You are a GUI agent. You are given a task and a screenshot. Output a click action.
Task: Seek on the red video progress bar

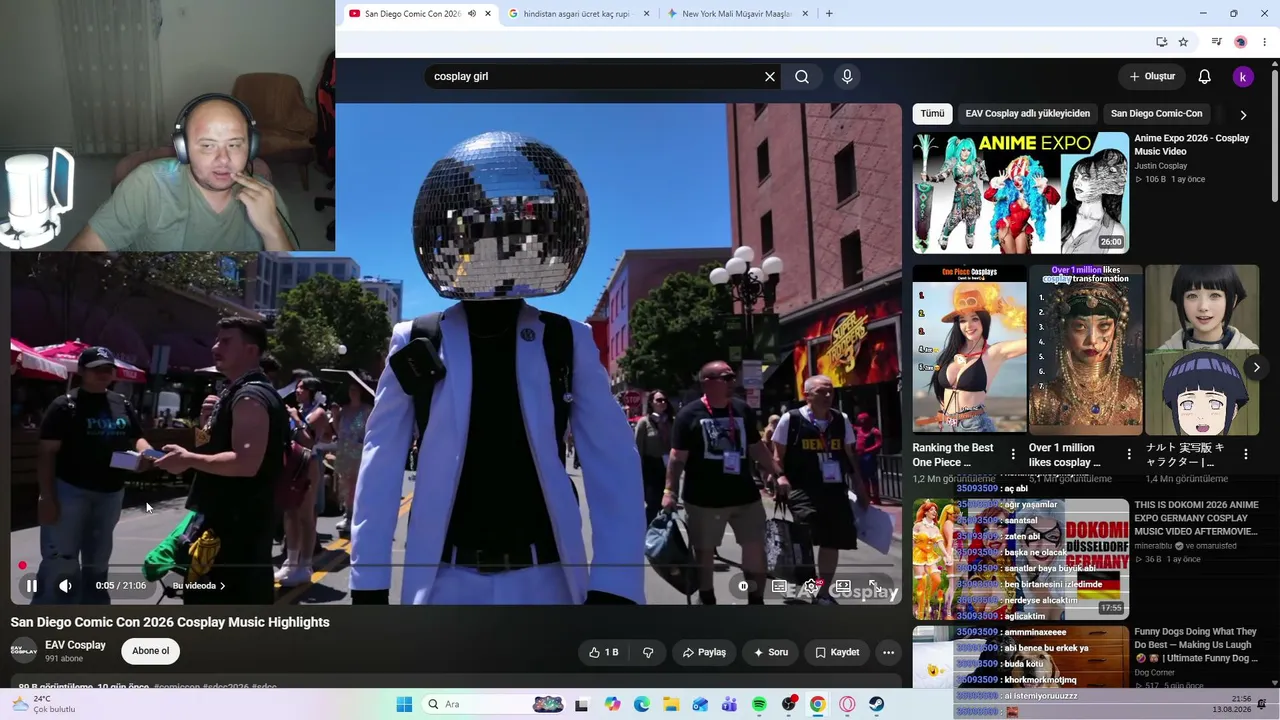point(456,566)
